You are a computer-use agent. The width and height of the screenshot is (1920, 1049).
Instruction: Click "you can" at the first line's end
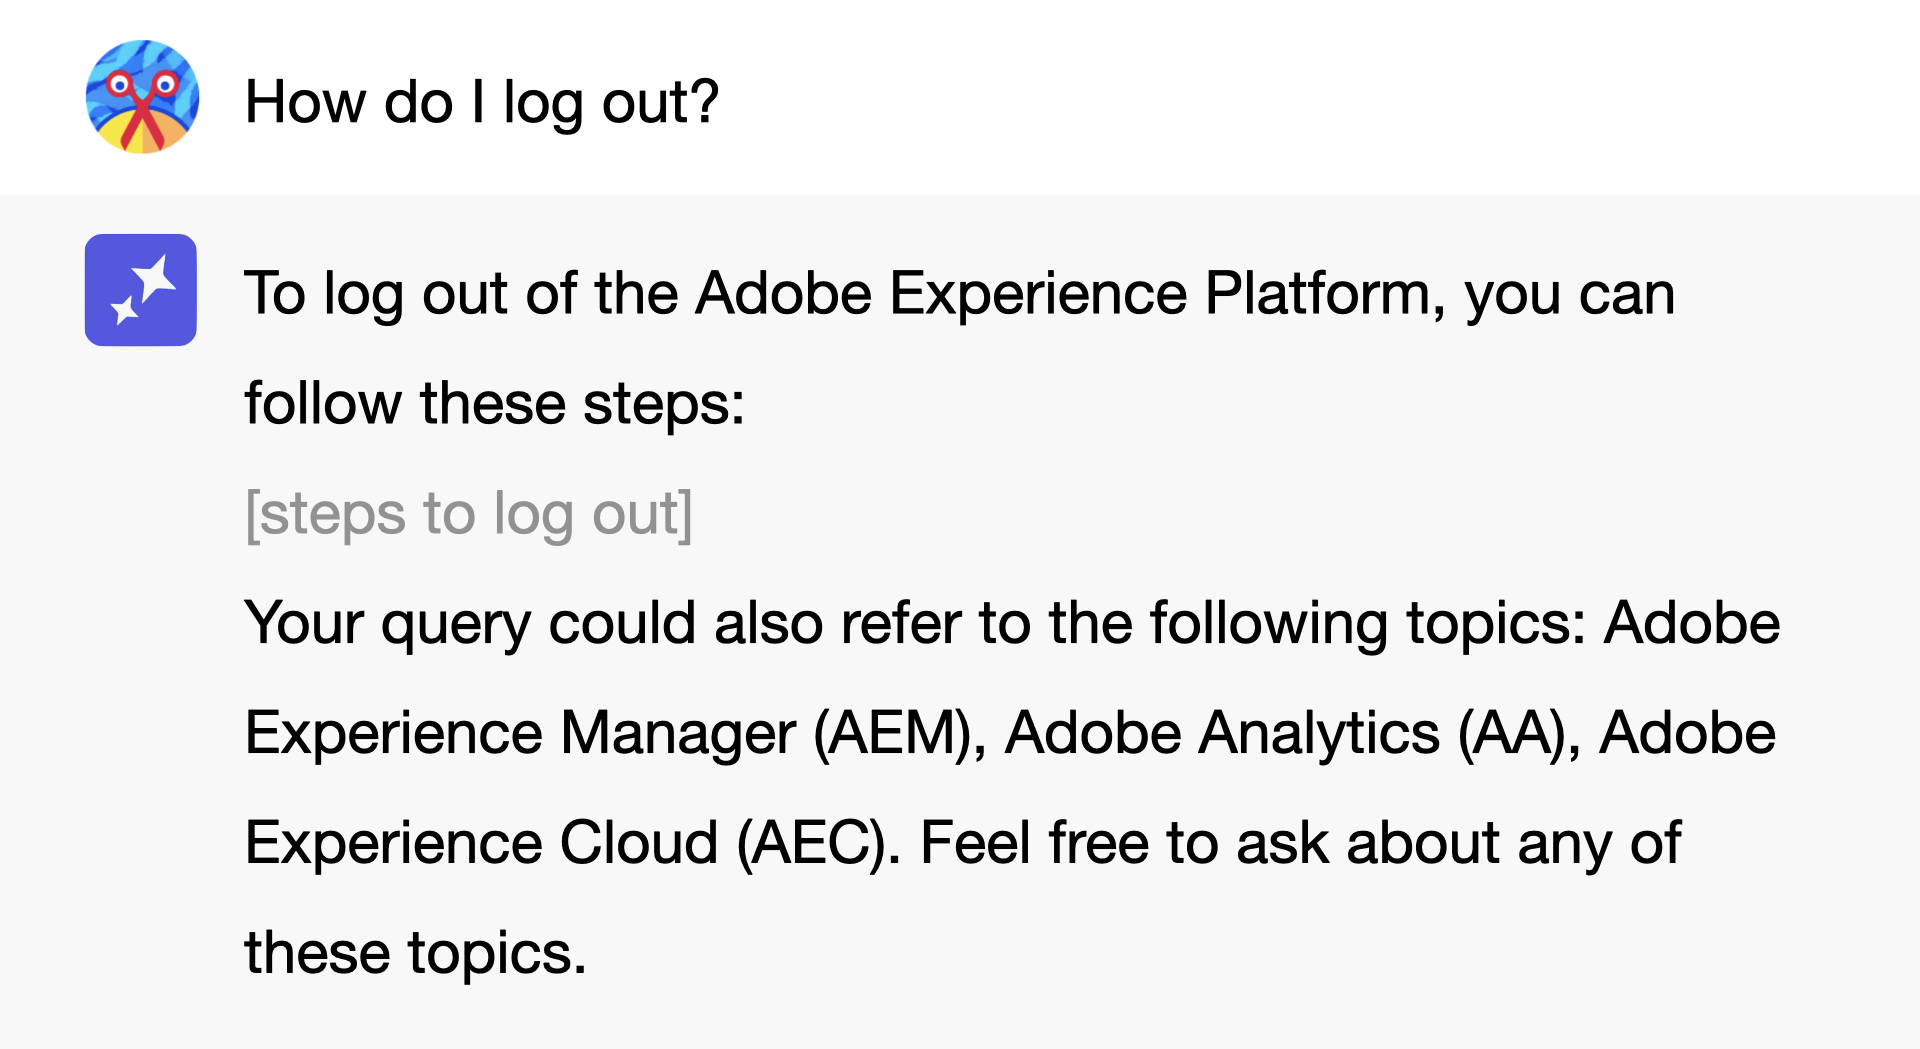(1570, 294)
